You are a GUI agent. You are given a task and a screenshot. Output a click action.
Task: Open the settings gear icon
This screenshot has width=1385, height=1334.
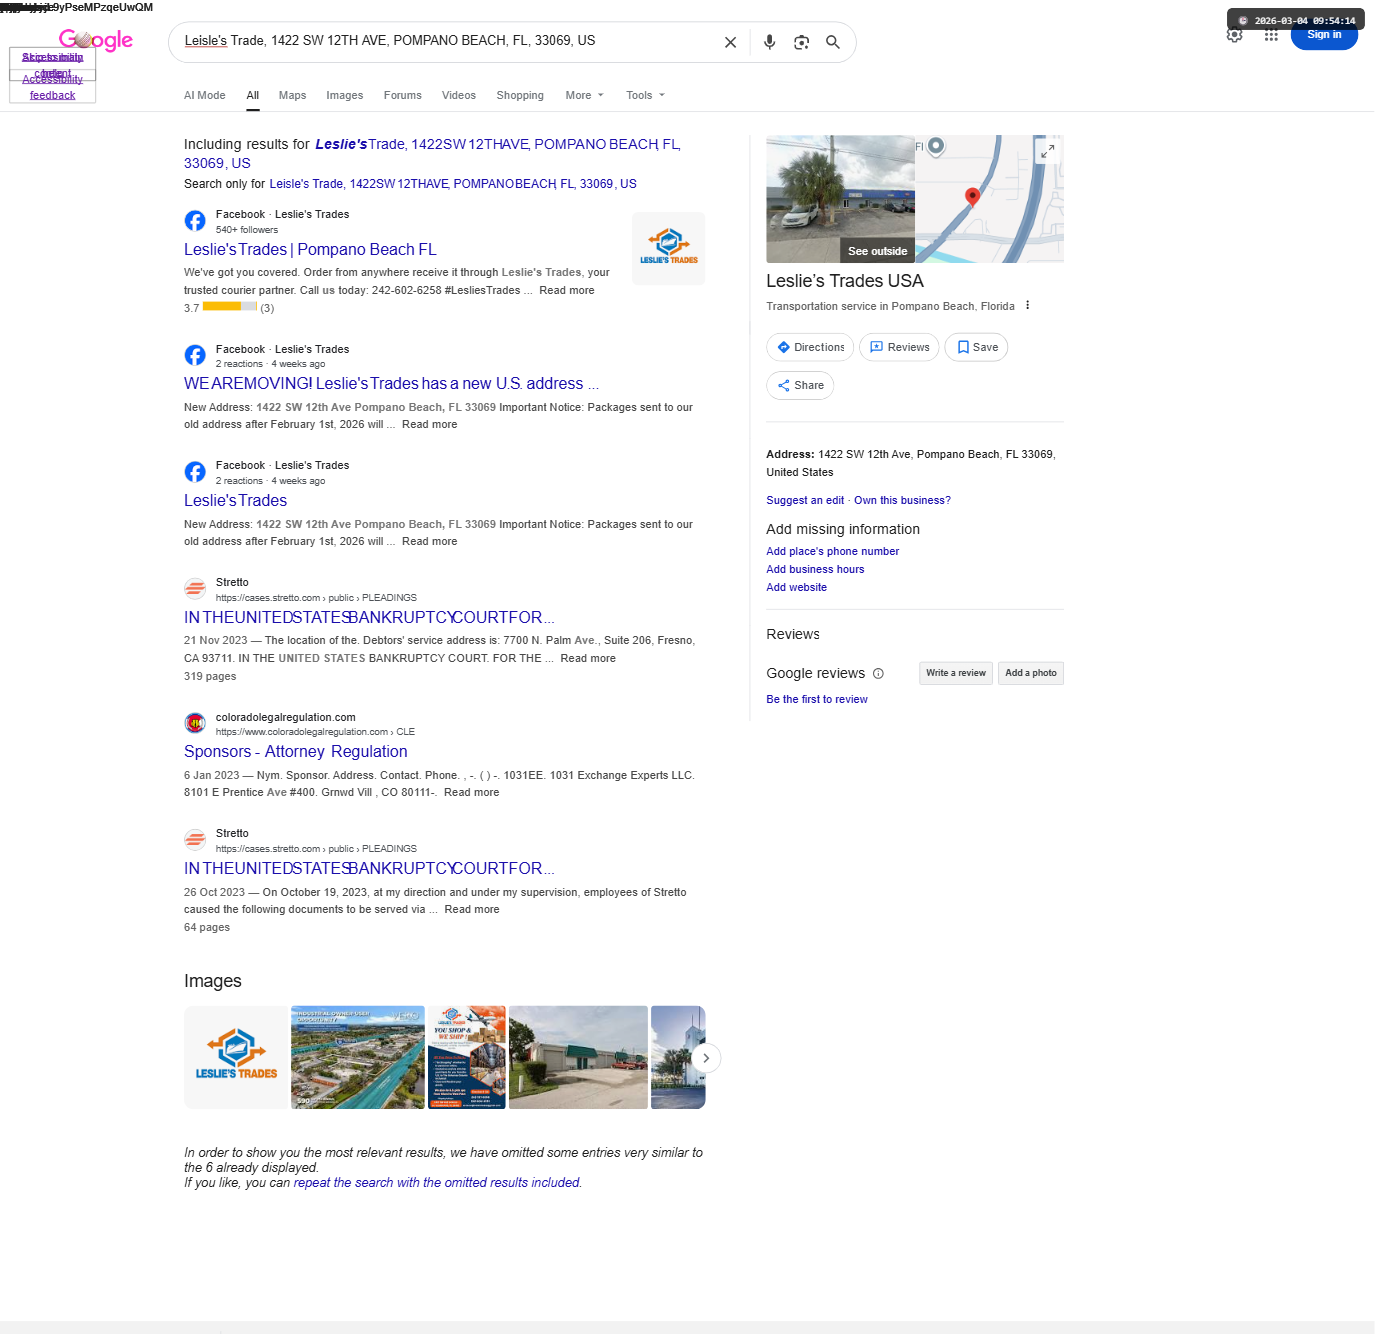(1235, 35)
